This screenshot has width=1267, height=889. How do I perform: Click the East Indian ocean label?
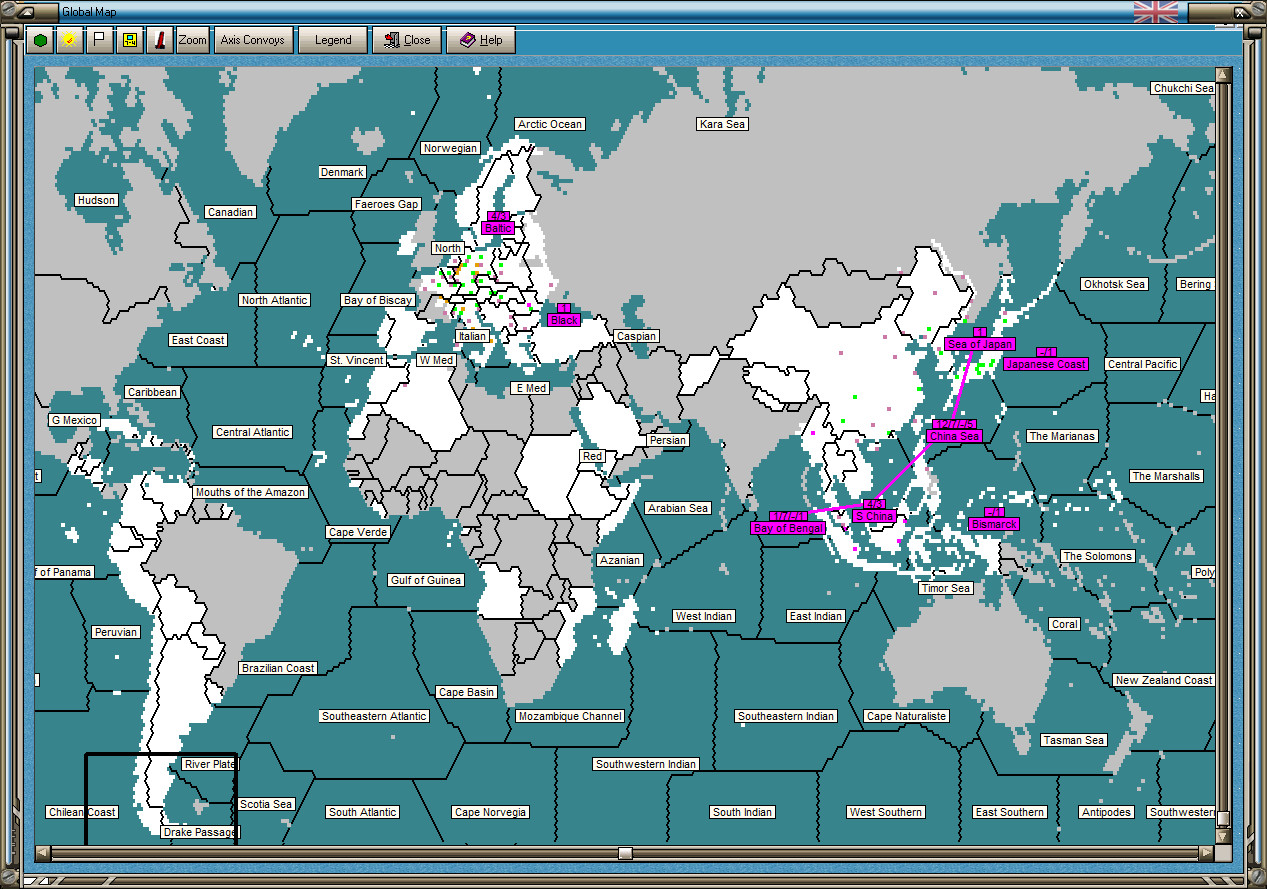[x=816, y=616]
